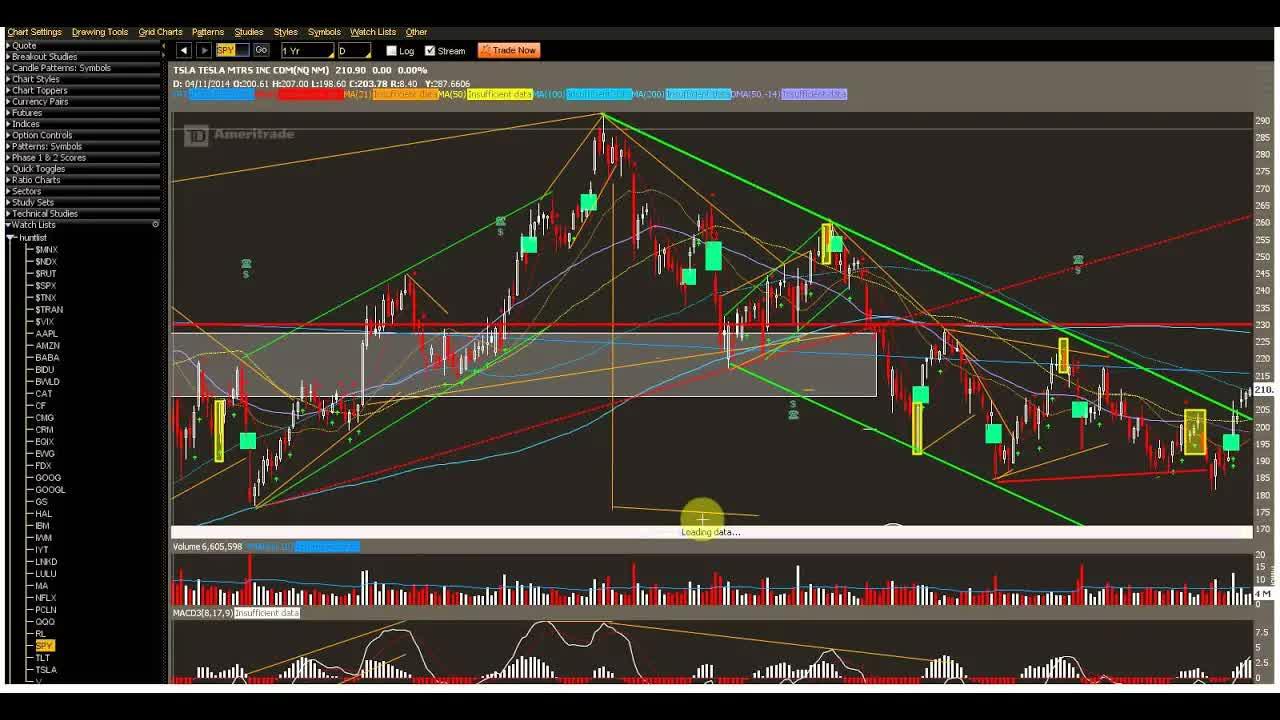Open the Drawing Tools menu
Image resolution: width=1280 pixels, height=720 pixels.
point(100,32)
